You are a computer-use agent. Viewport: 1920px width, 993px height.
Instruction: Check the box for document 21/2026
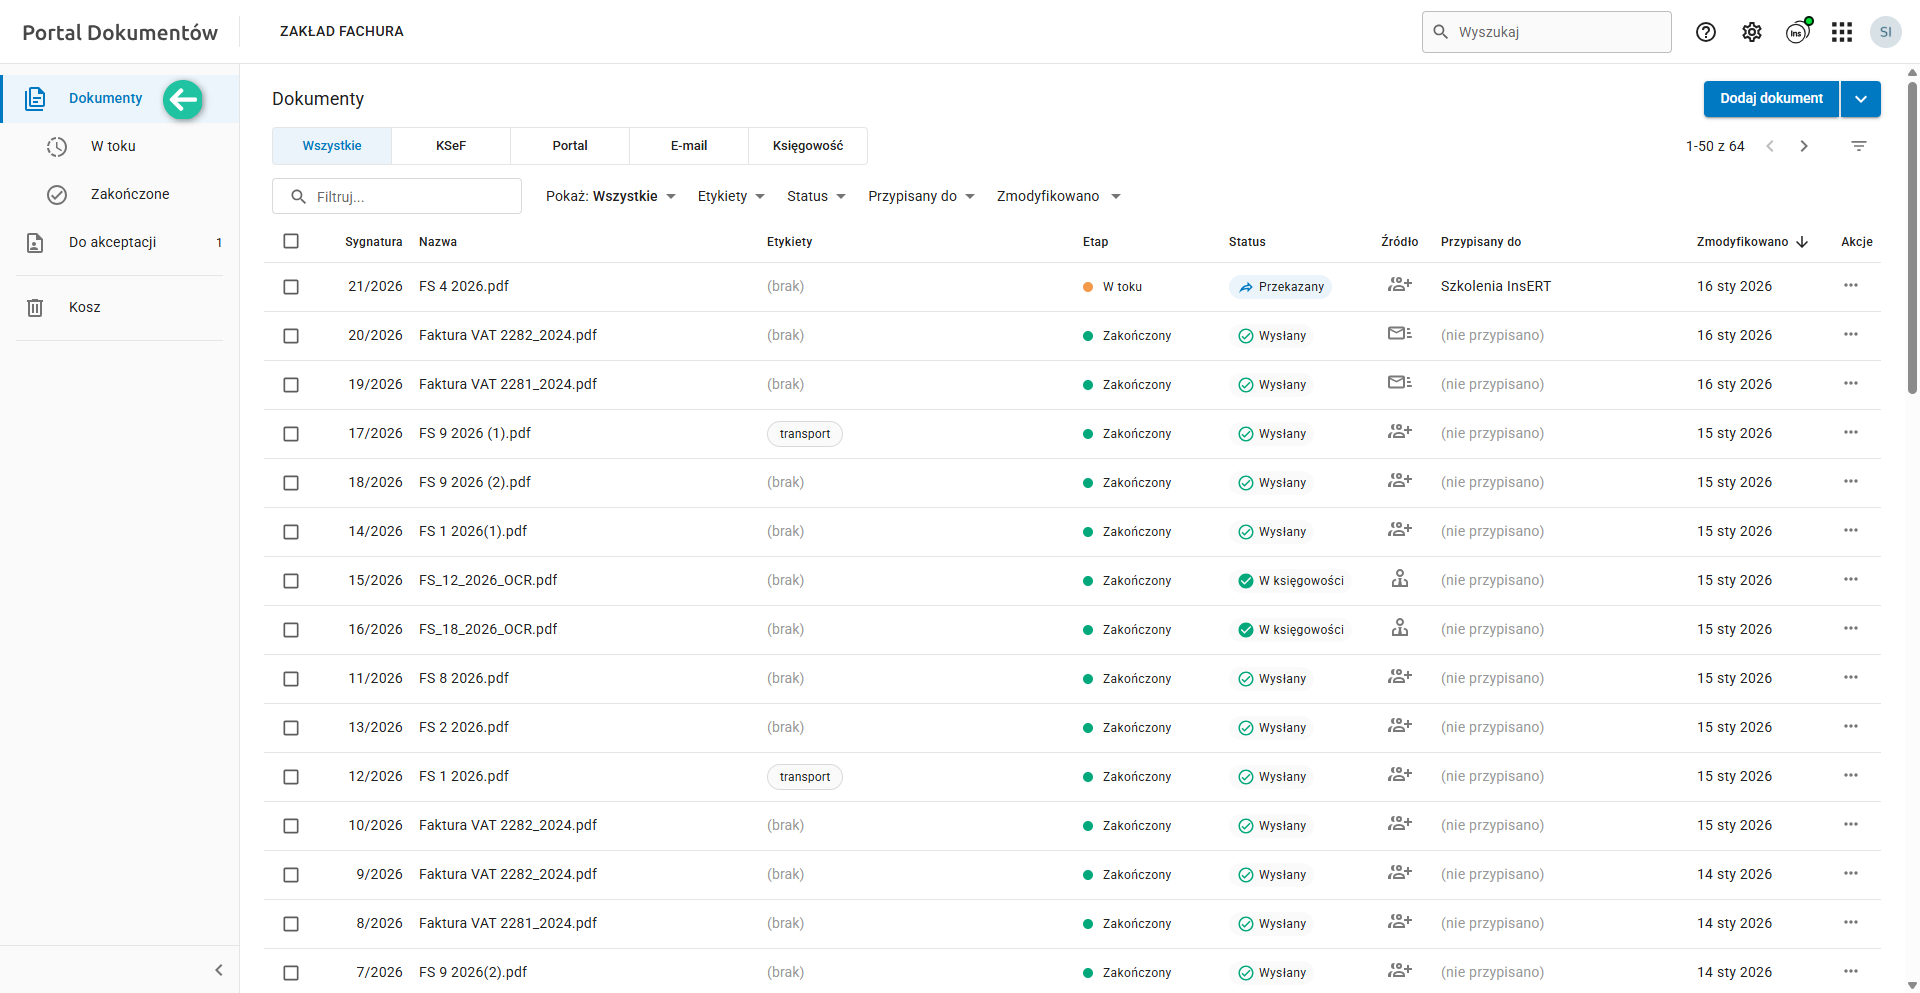click(x=291, y=287)
